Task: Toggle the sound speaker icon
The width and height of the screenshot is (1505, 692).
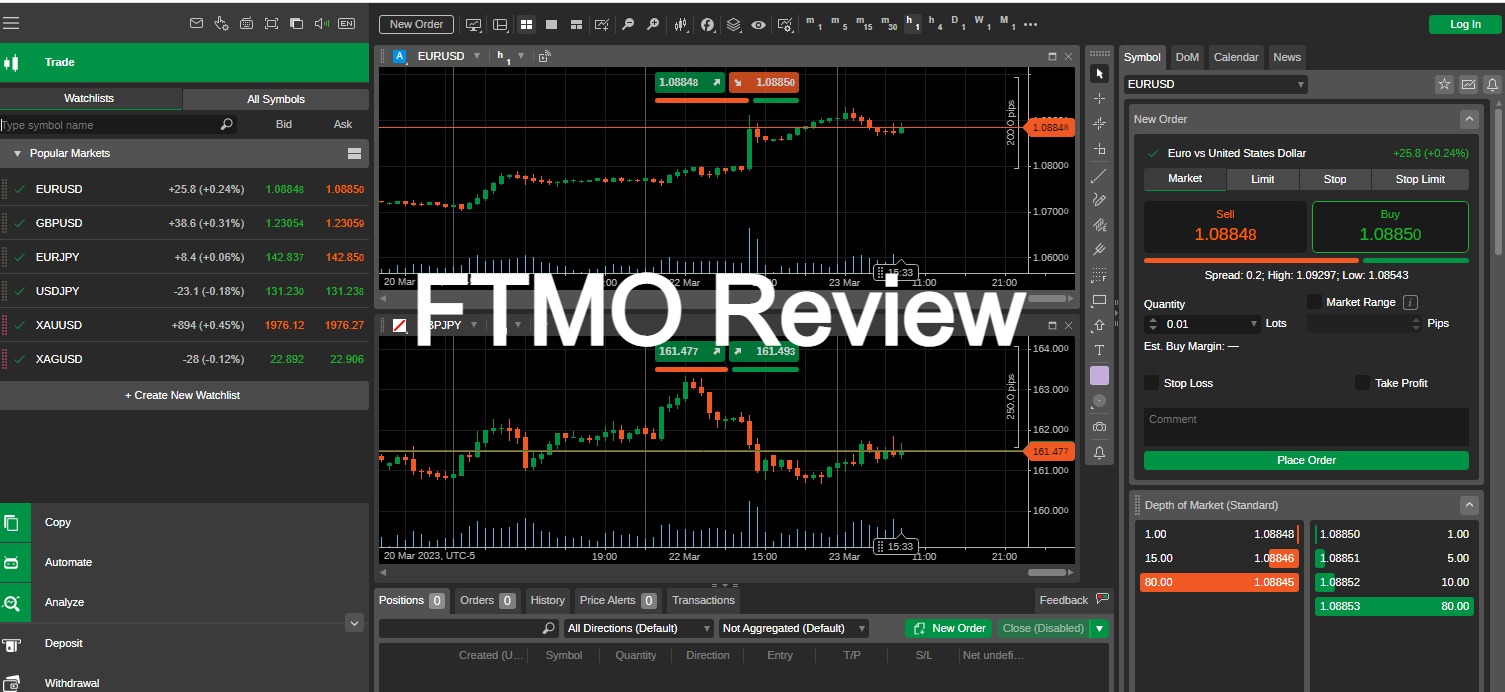Action: (x=322, y=23)
